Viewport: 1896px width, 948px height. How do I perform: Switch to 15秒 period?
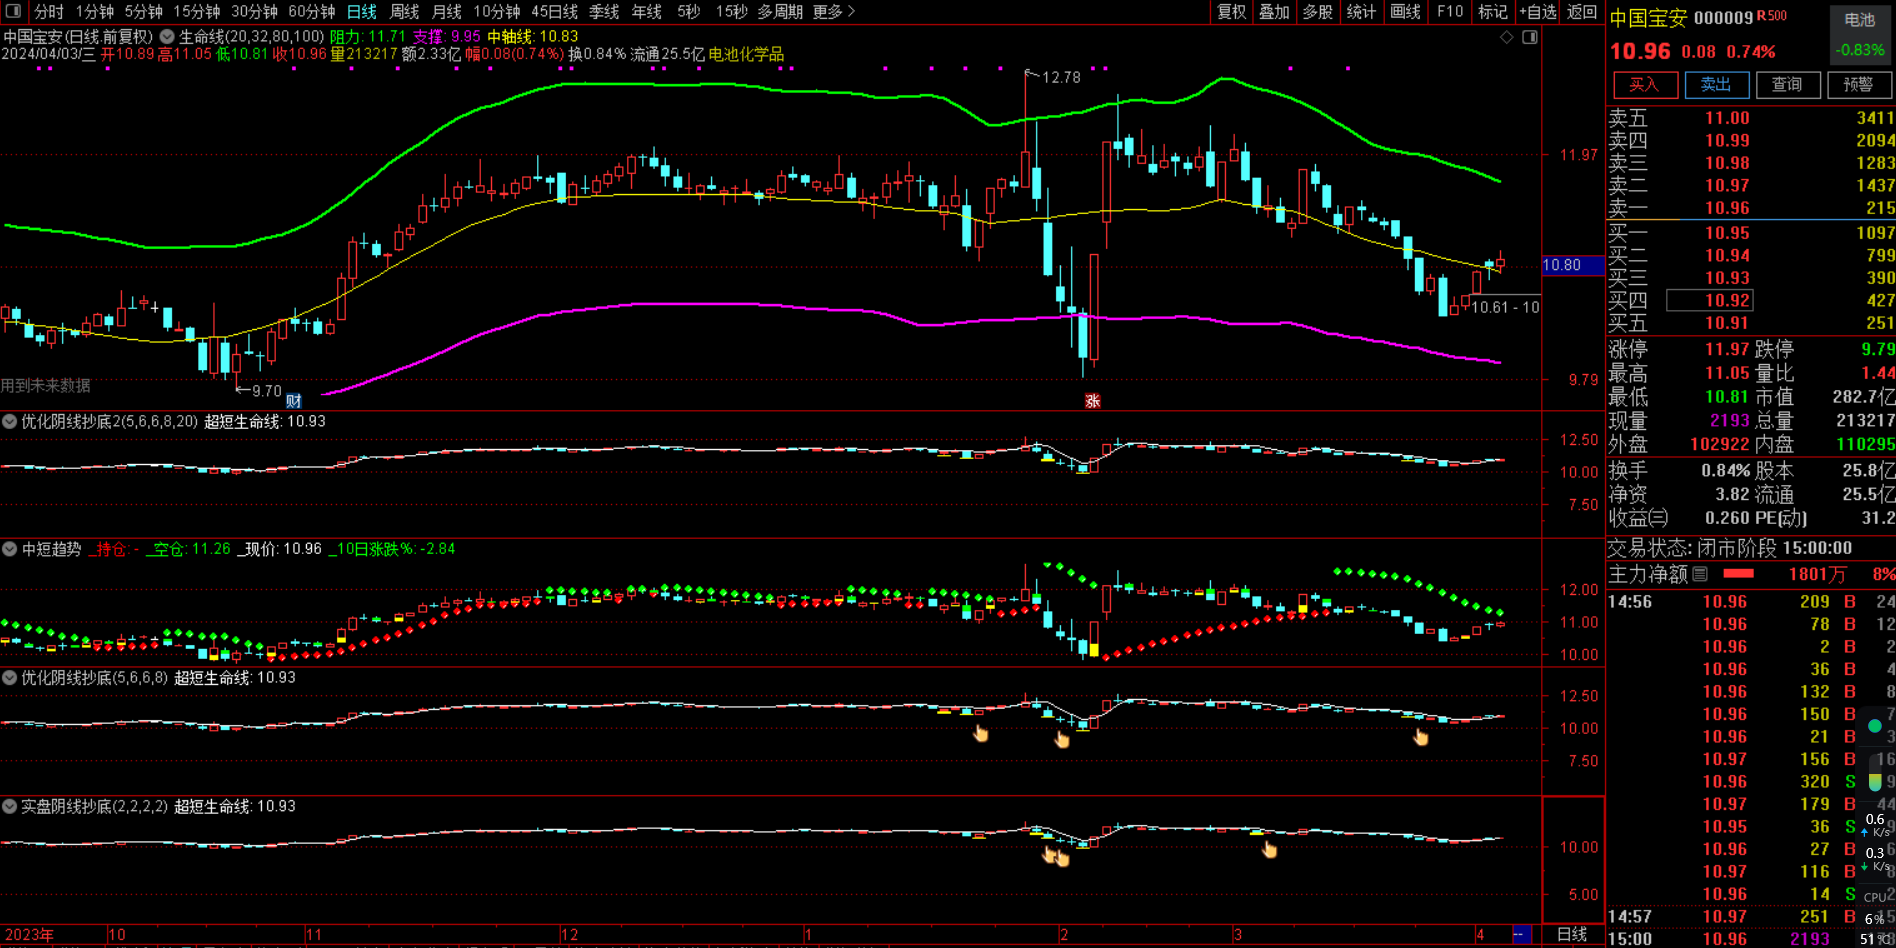(731, 11)
